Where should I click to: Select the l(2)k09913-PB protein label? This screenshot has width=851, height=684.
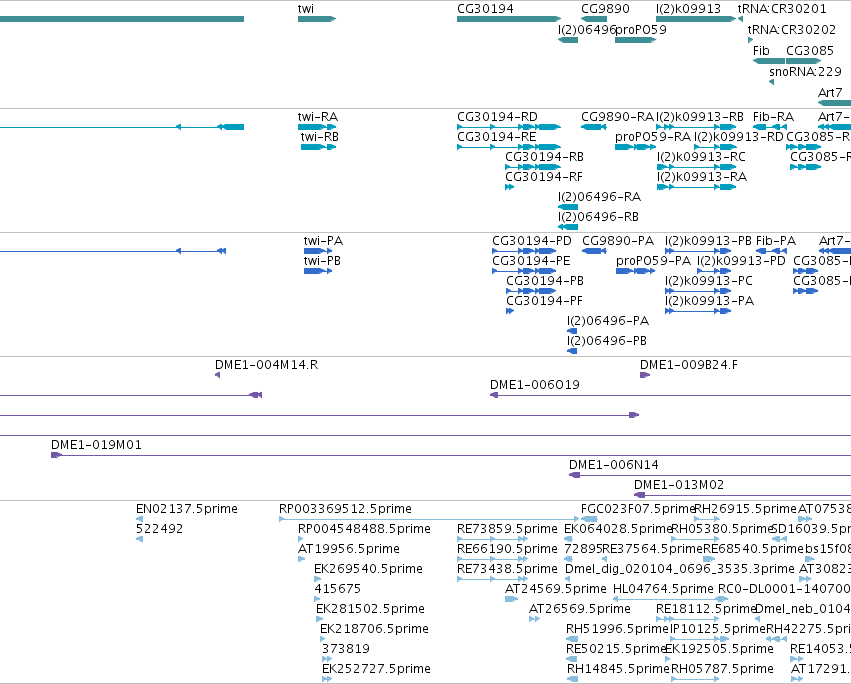point(708,240)
